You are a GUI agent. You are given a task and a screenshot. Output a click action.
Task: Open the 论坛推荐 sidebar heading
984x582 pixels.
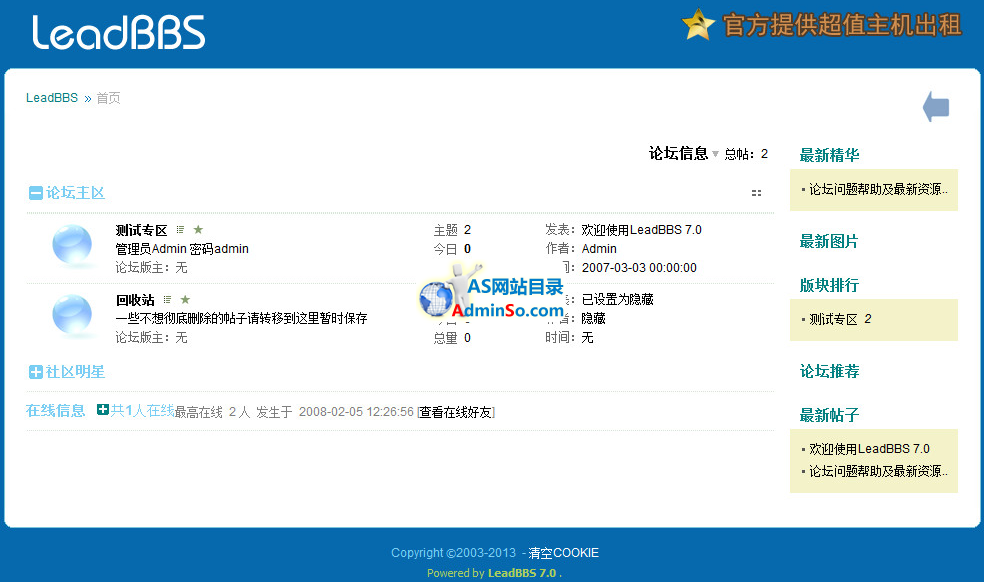click(829, 371)
